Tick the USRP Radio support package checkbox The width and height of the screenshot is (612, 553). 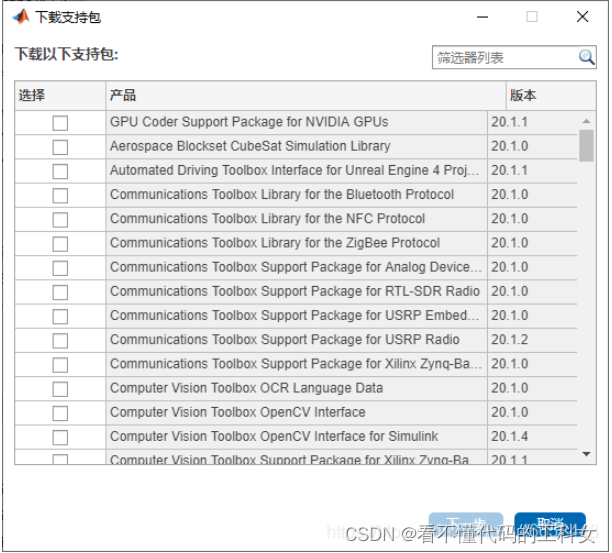coord(60,341)
